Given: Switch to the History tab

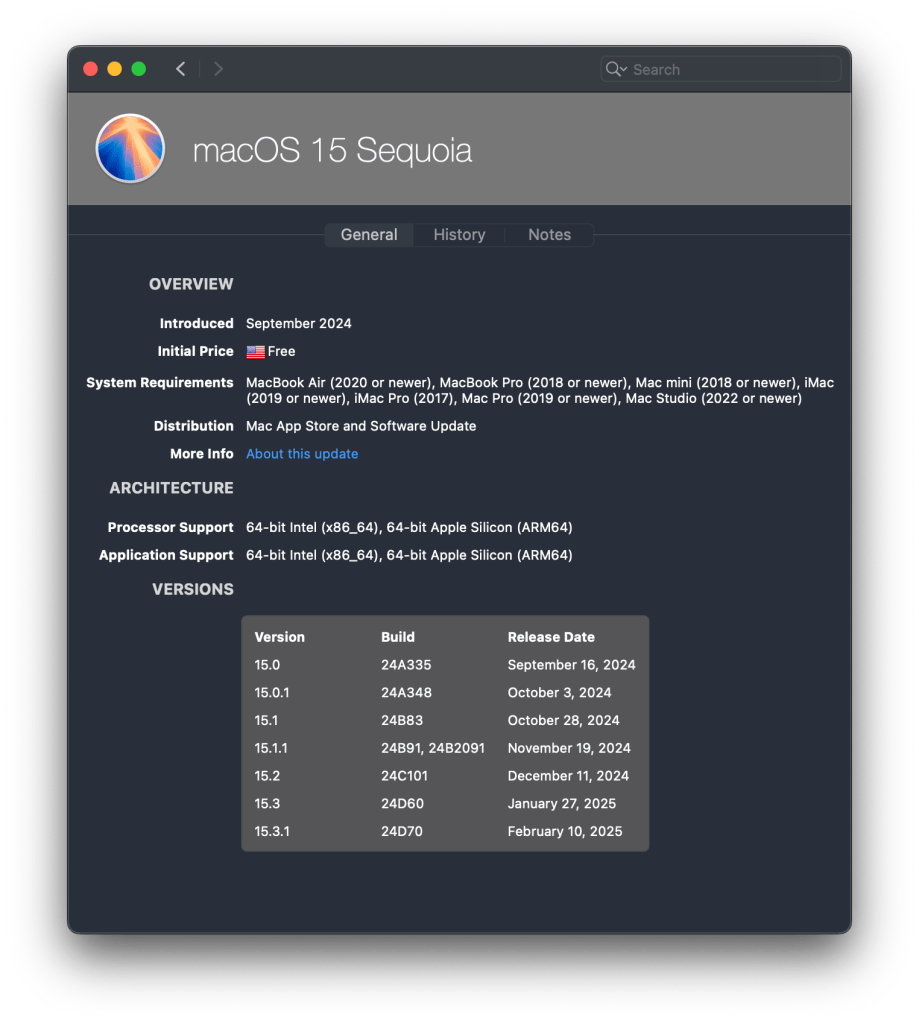Looking at the screenshot, I should coord(459,235).
